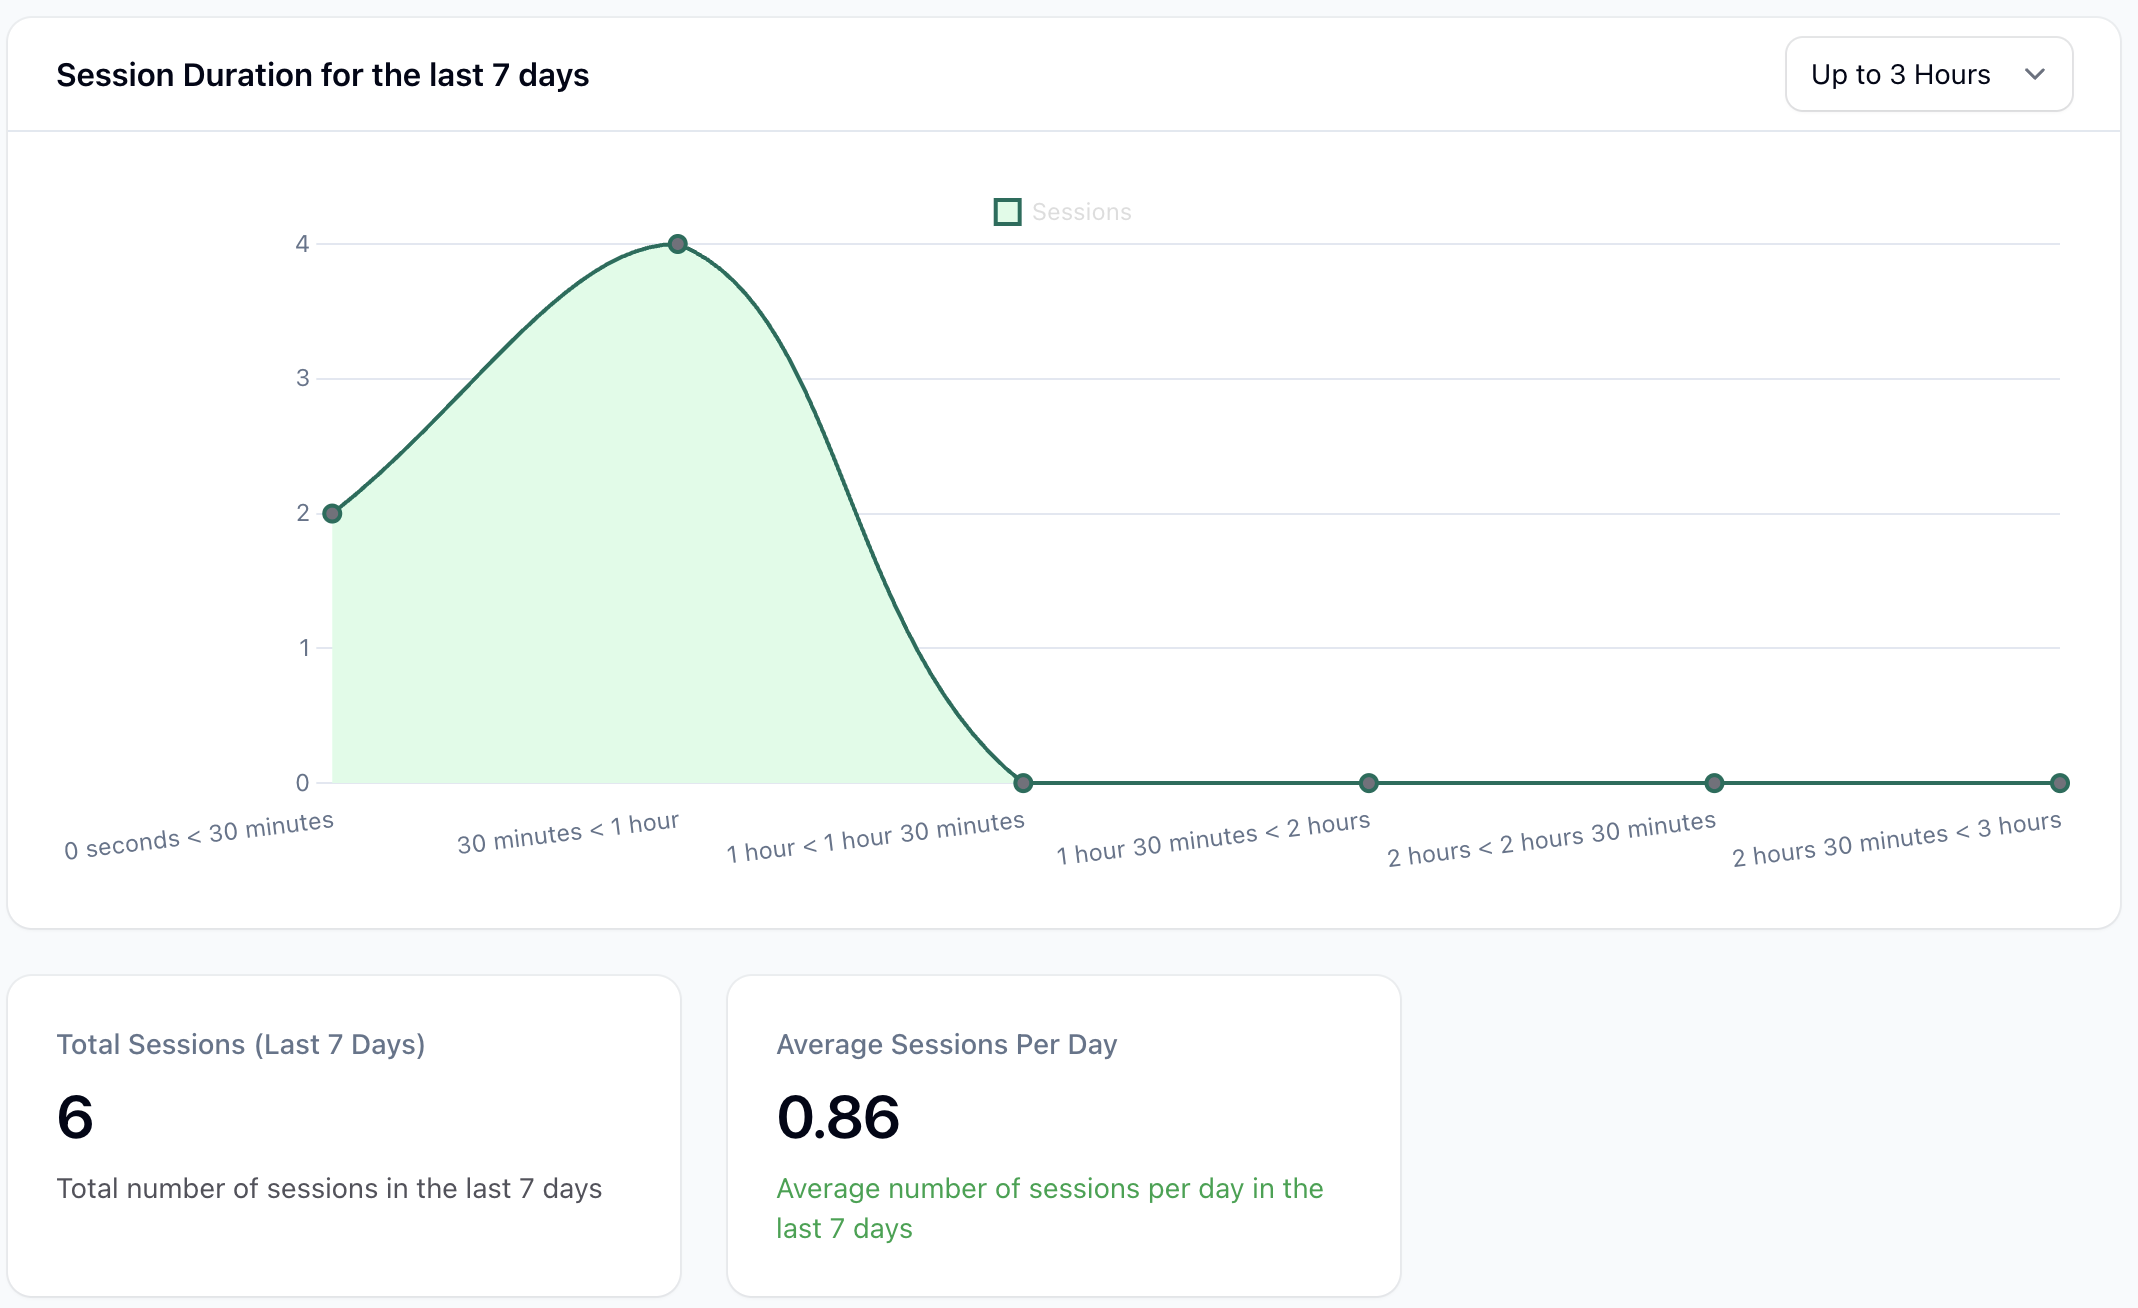The width and height of the screenshot is (2138, 1308).
Task: Click data point at 1 hour 30 minutes < 2 hours
Action: [1369, 783]
